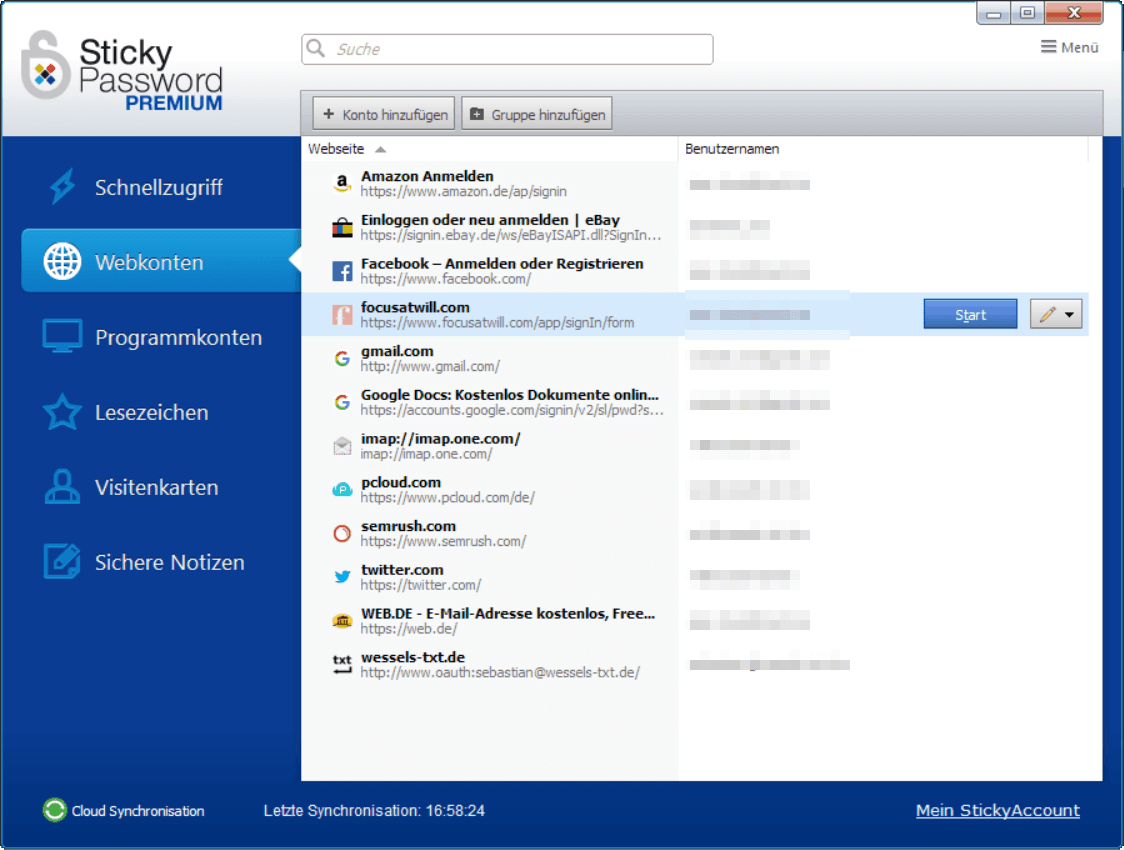
Task: Click the Google icon beside Google Docs
Action: 342,402
